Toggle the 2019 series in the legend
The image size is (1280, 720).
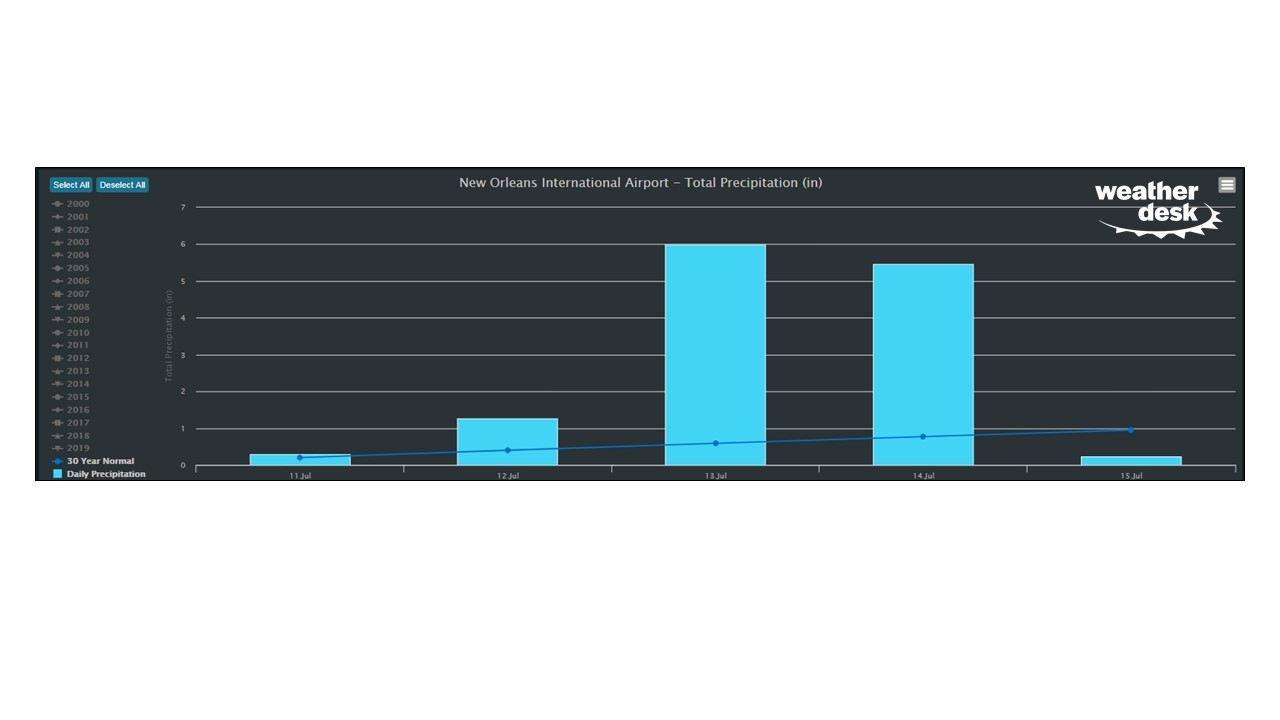tap(77, 448)
